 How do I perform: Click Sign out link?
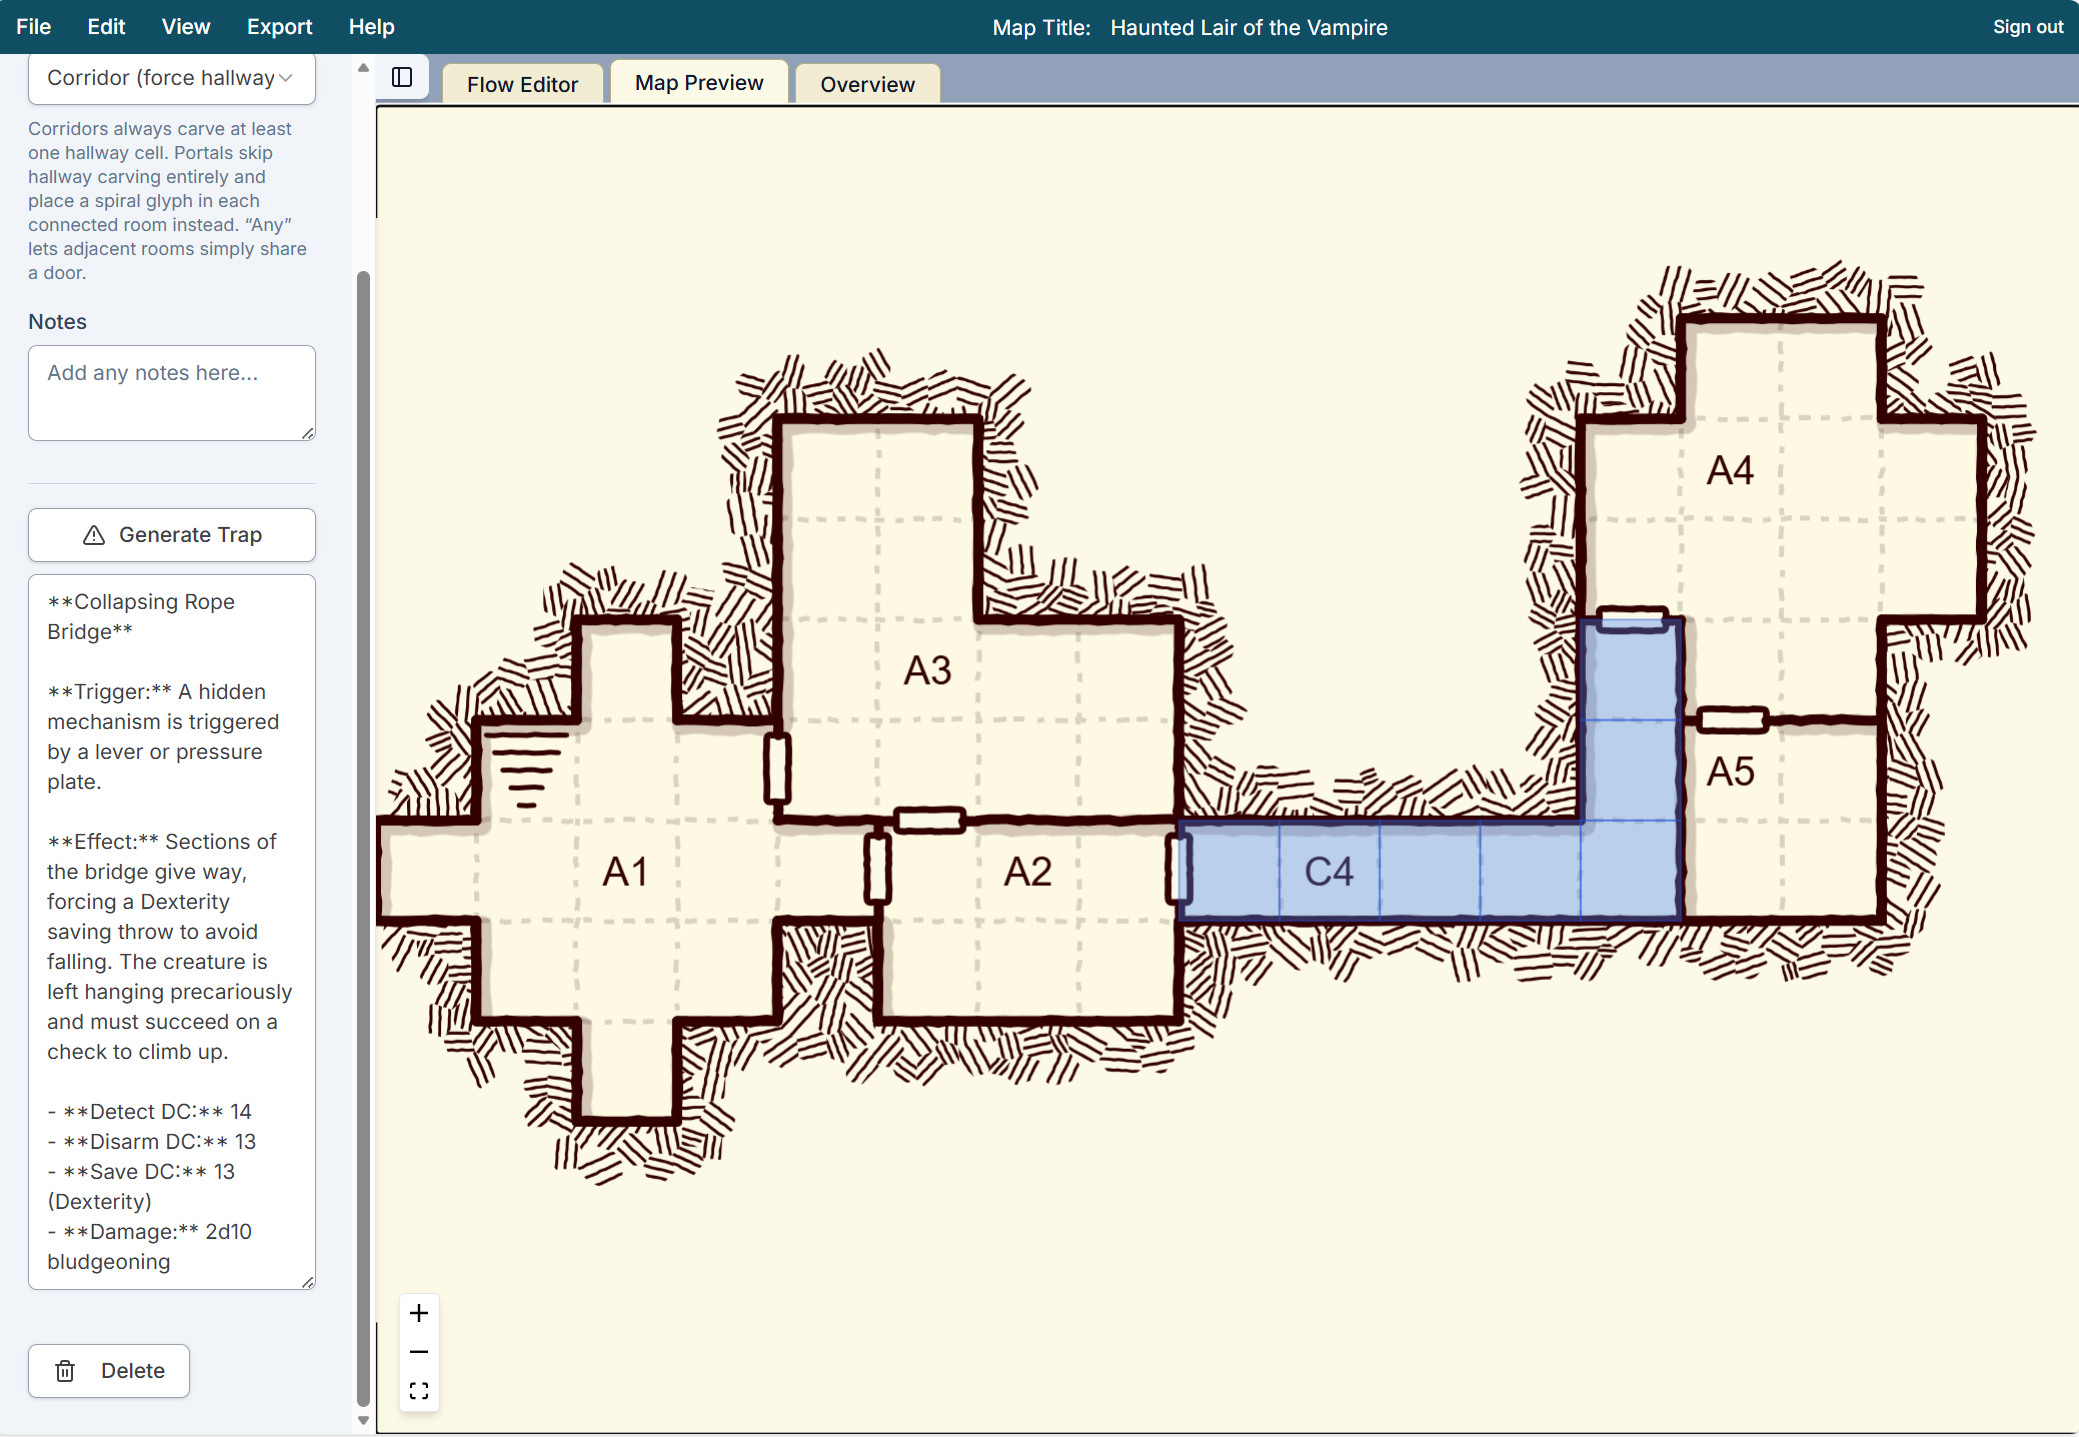coord(2027,27)
